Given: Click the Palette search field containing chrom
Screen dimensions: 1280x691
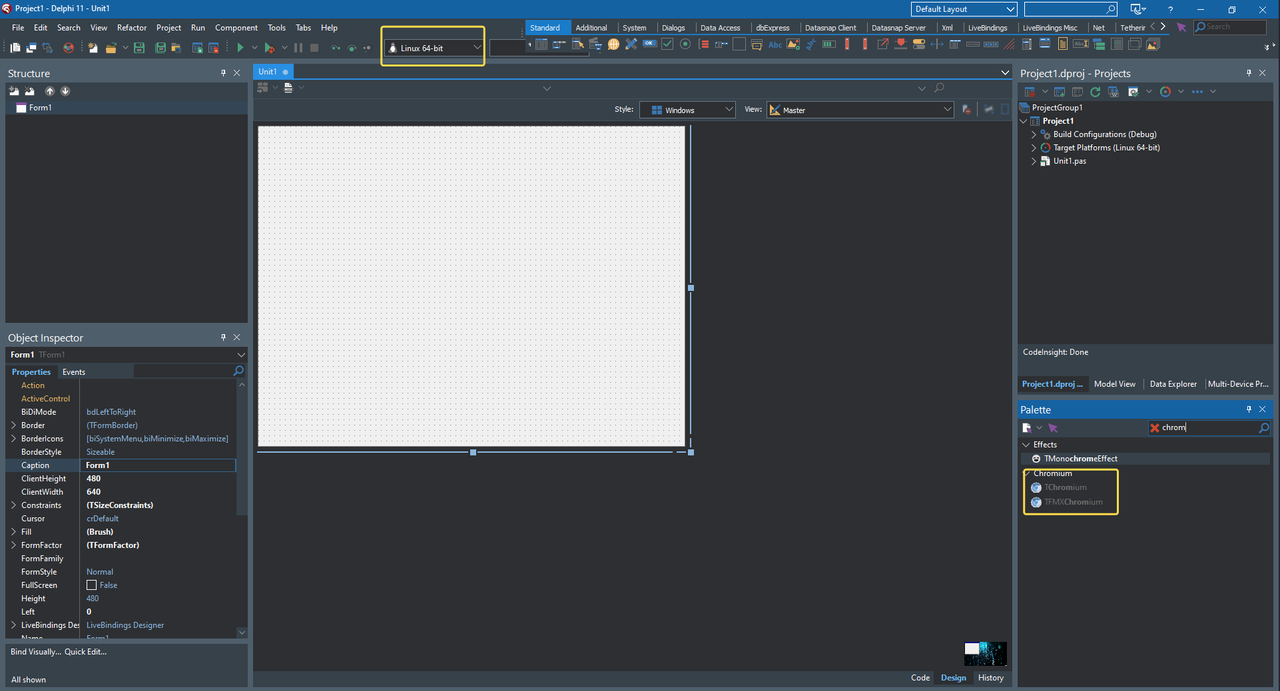Looking at the screenshot, I should click(x=1208, y=428).
